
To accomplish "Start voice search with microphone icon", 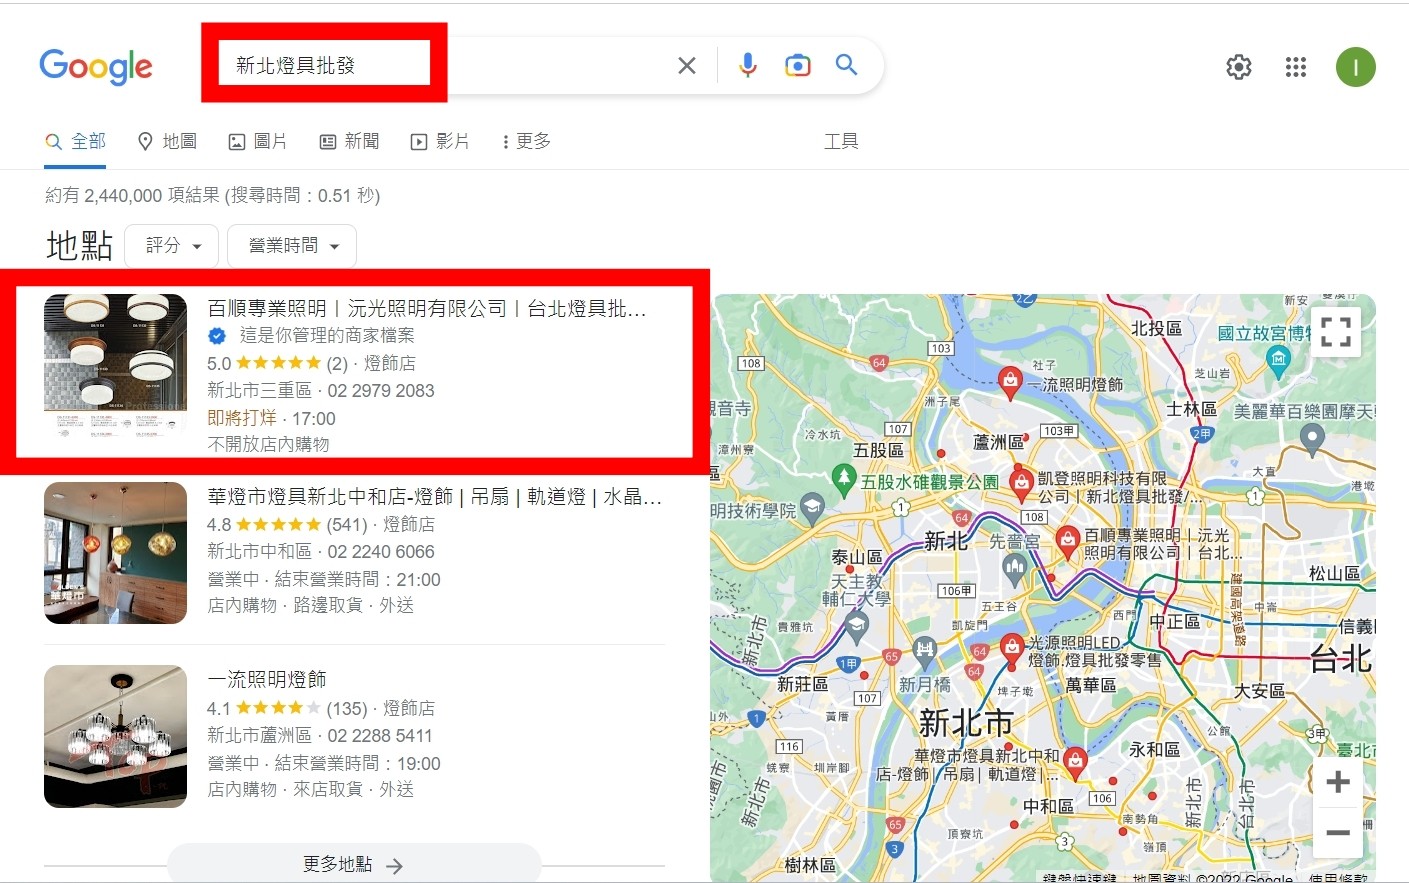I will pos(748,66).
